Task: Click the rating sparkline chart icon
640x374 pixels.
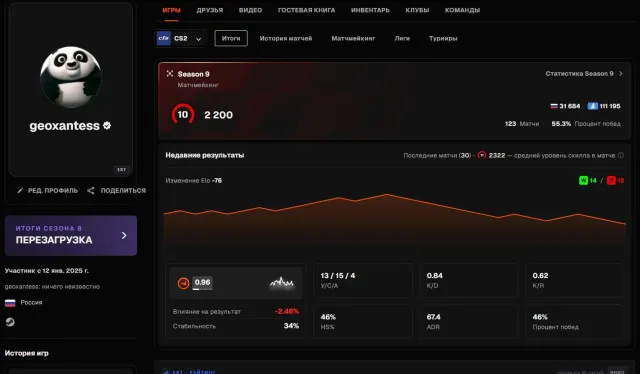Action: click(282, 282)
